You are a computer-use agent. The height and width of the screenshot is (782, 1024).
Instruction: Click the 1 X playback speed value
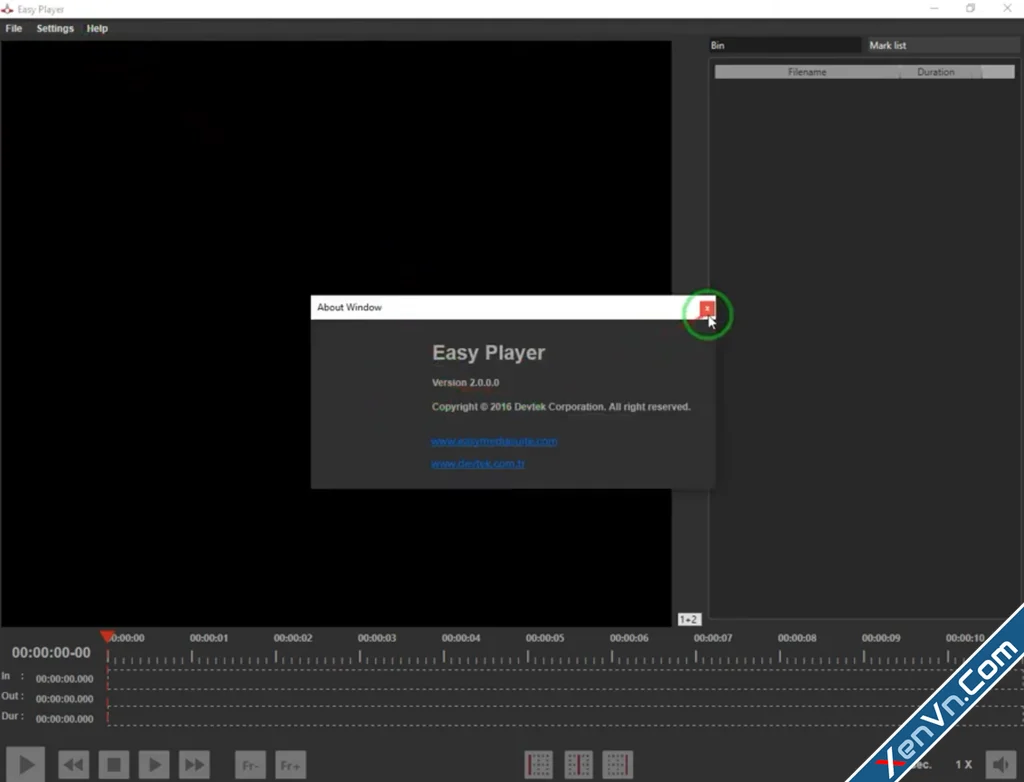coord(963,764)
